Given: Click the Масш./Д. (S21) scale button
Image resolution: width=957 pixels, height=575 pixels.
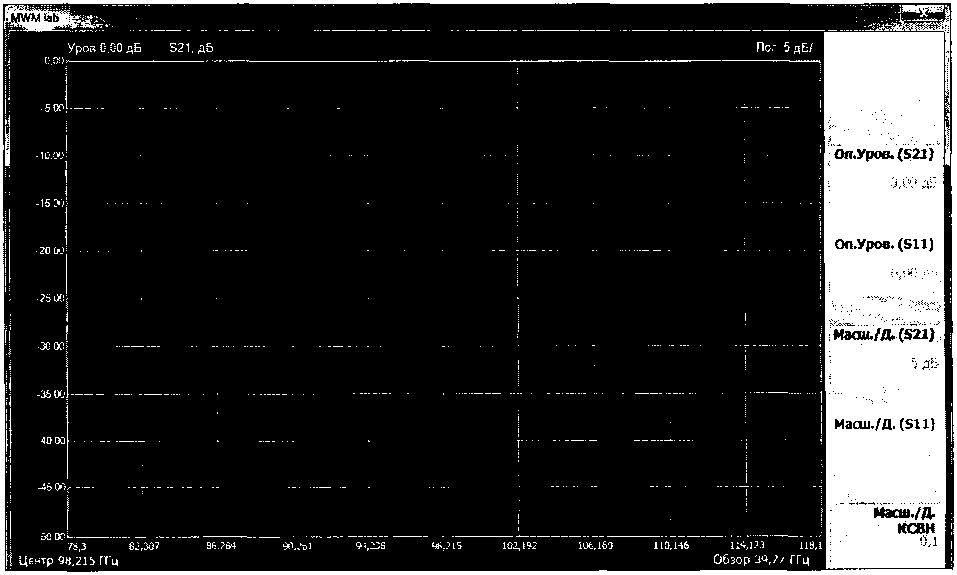Looking at the screenshot, I should pyautogui.click(x=884, y=335).
